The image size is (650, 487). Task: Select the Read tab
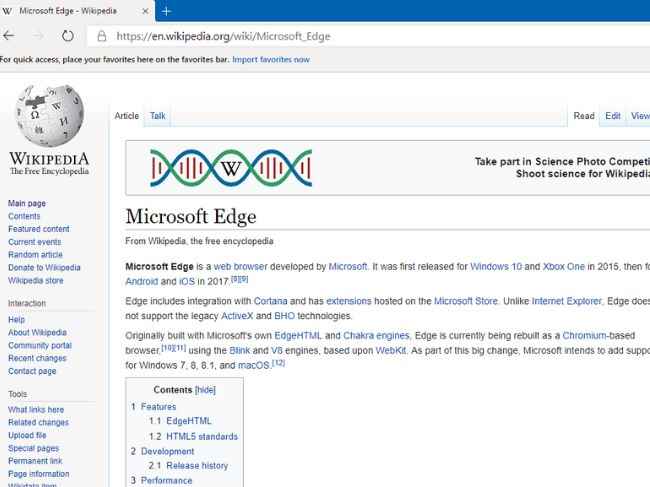click(584, 116)
